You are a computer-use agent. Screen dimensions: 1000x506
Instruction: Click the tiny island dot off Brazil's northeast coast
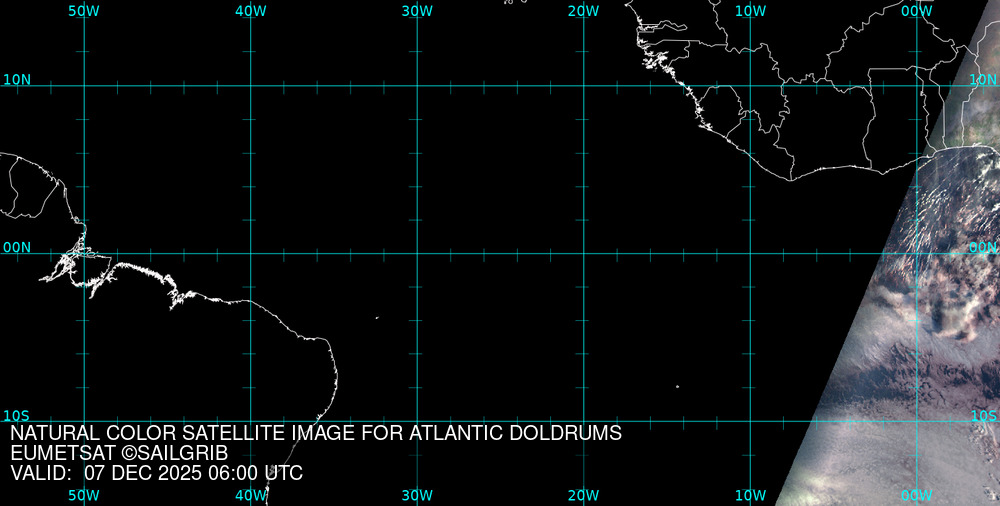pos(377,318)
